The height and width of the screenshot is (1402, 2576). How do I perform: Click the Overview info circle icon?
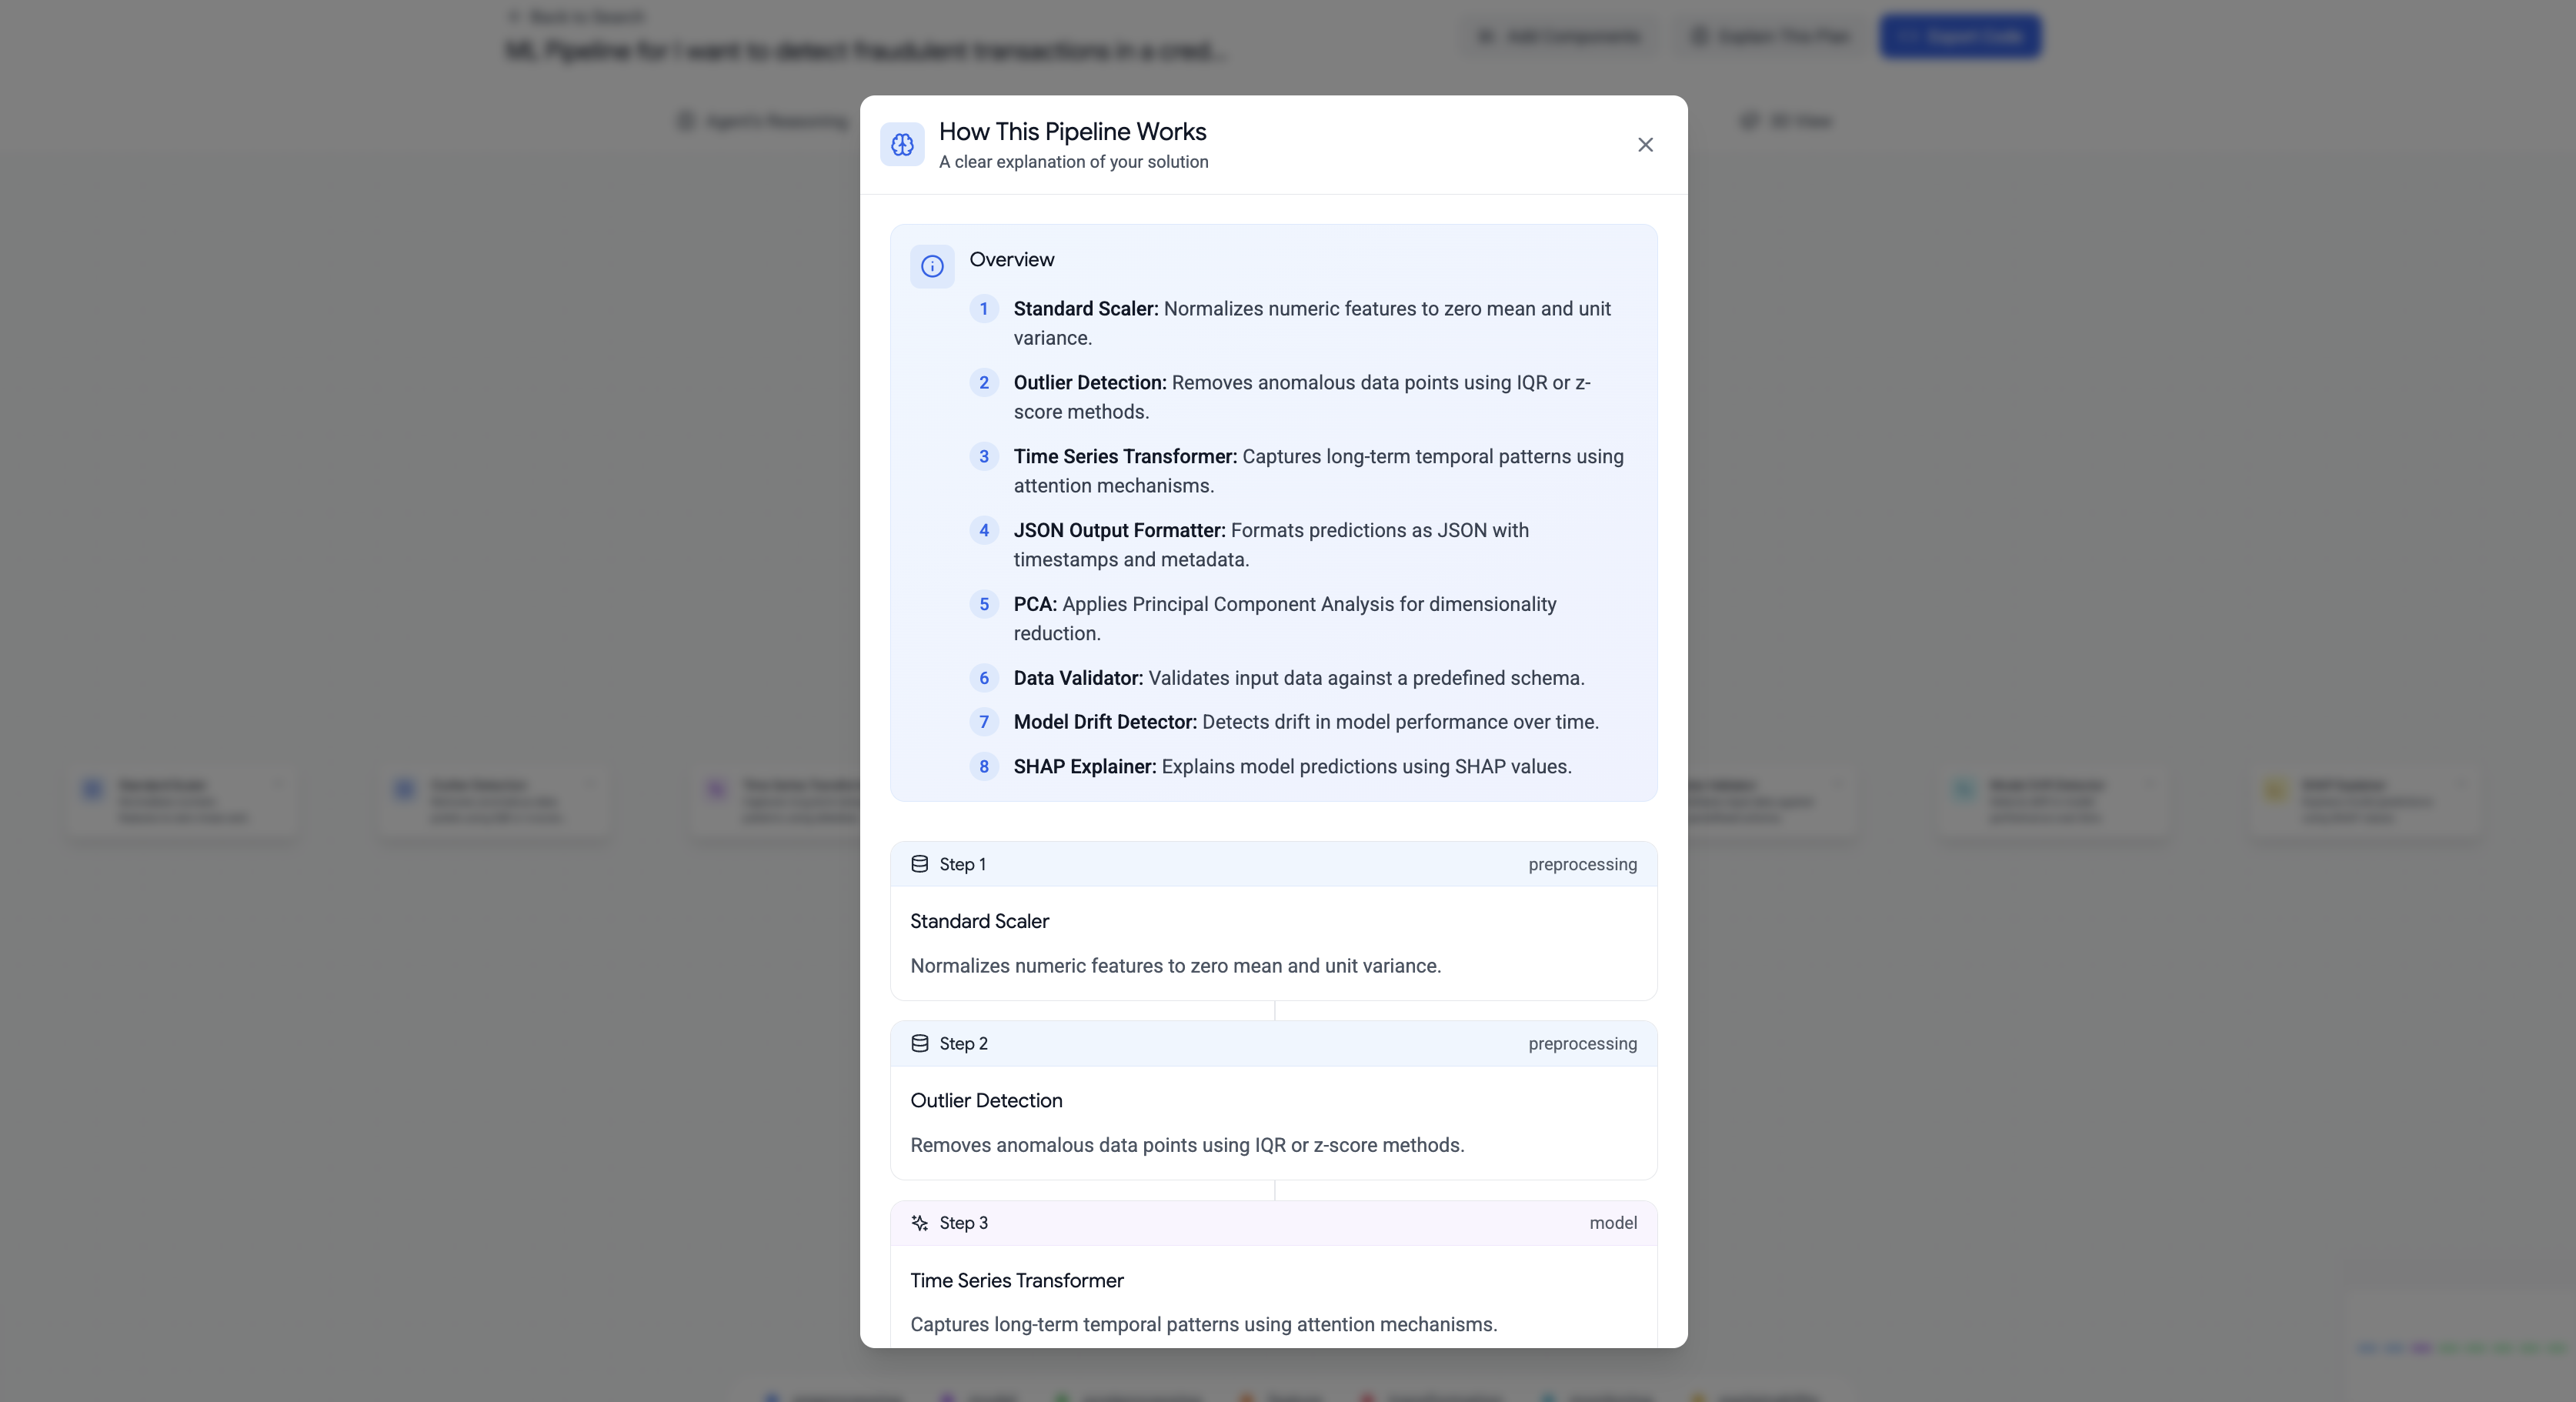[x=932, y=266]
